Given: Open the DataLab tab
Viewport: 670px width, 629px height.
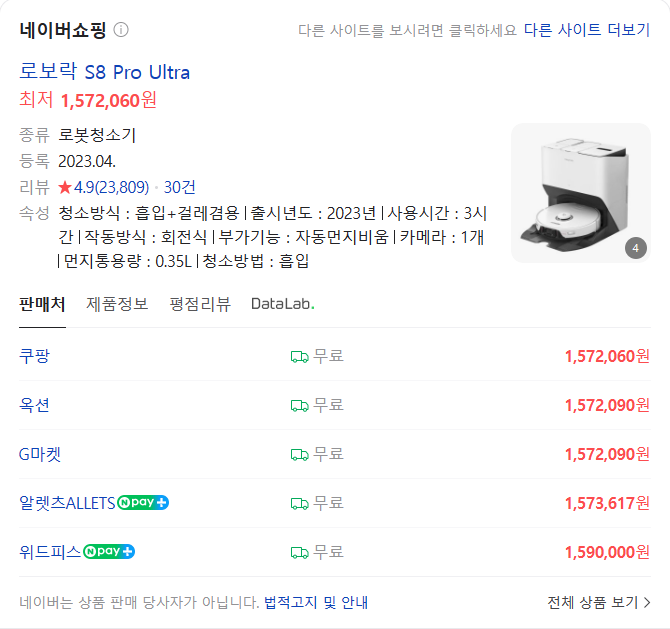Looking at the screenshot, I should pyautogui.click(x=282, y=304).
